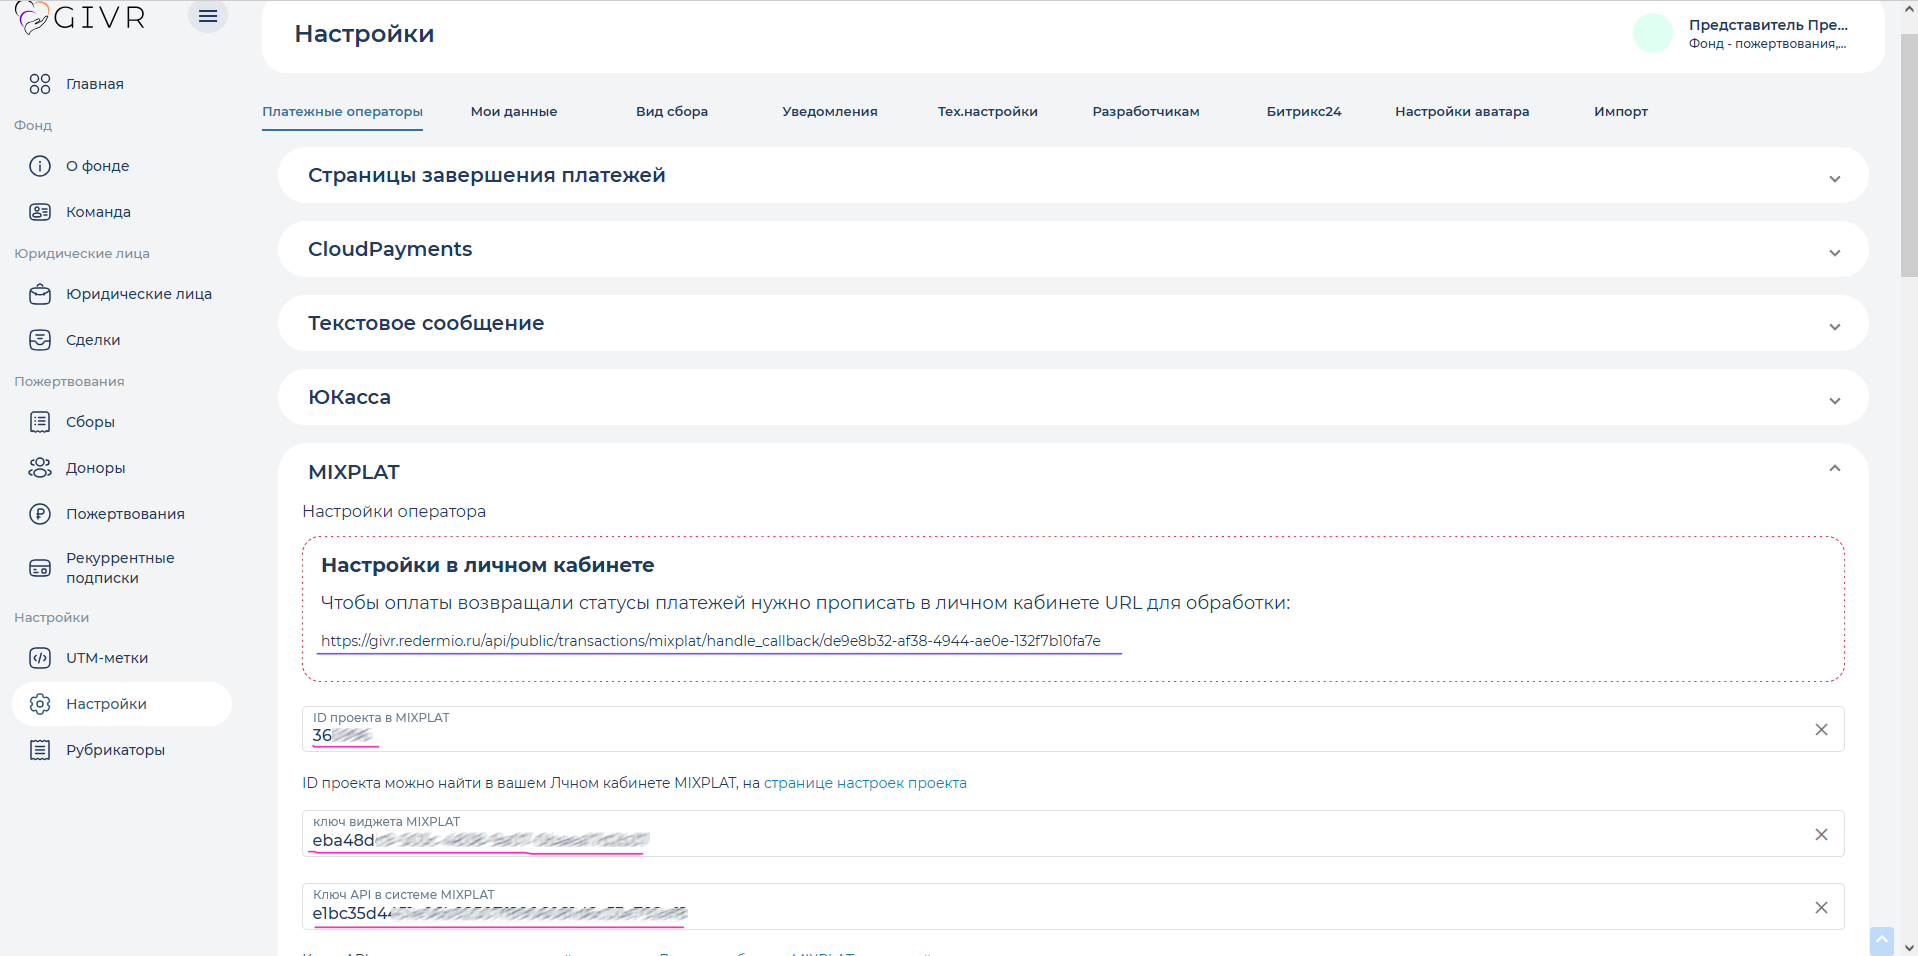1918x956 pixels.
Task: Open the Импорт tab
Action: point(1621,112)
